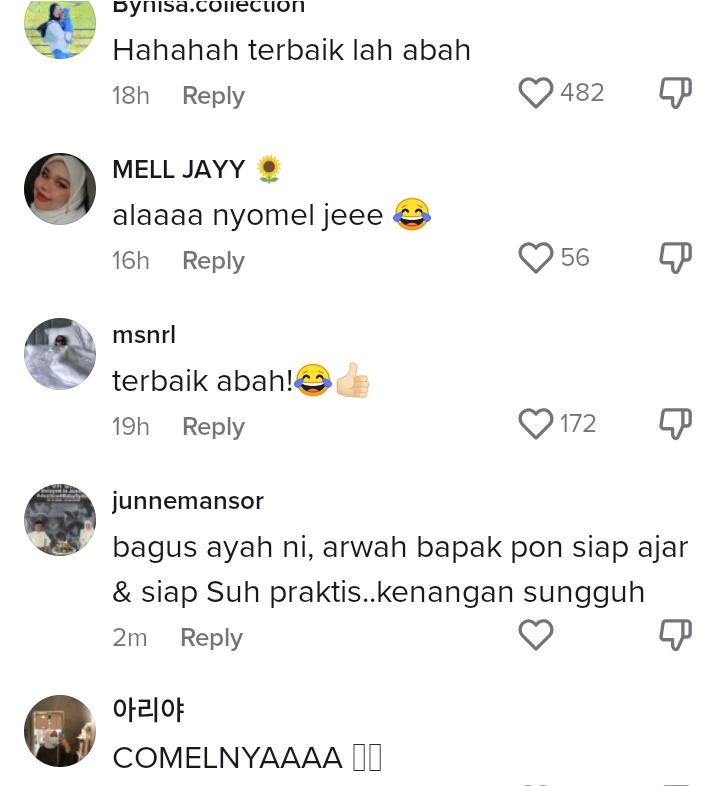Like msnrl's 'terbaik abah!' comment
Image resolution: width=720 pixels, height=786 pixels.
[x=535, y=424]
